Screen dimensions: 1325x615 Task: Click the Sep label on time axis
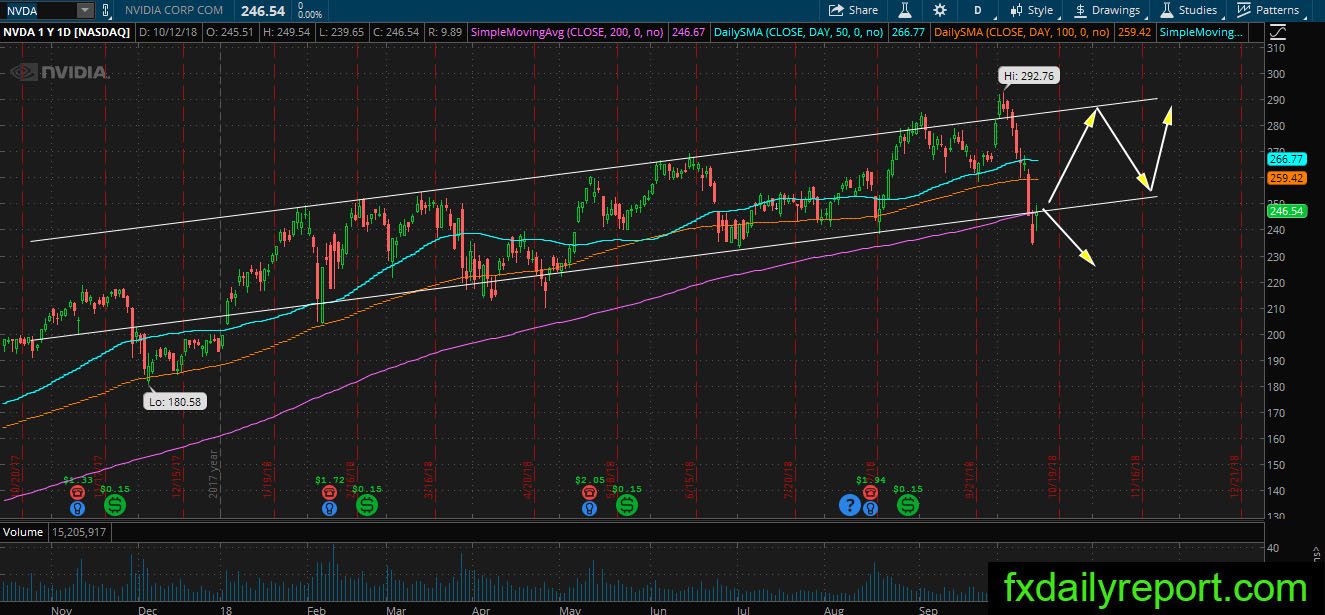(x=929, y=608)
